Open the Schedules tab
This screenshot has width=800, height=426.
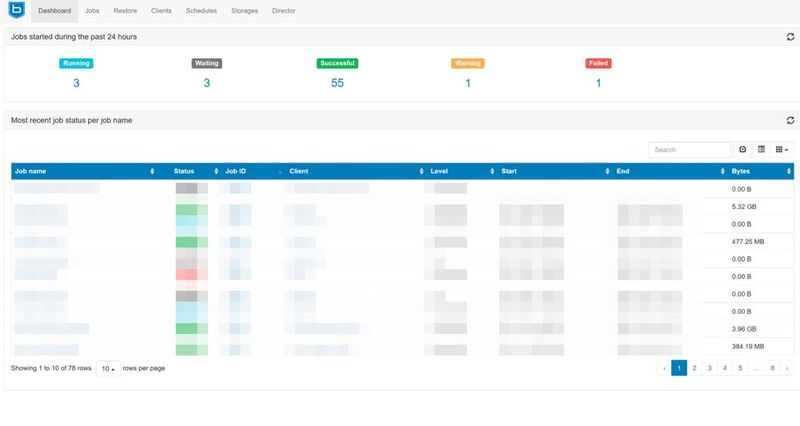(x=201, y=11)
